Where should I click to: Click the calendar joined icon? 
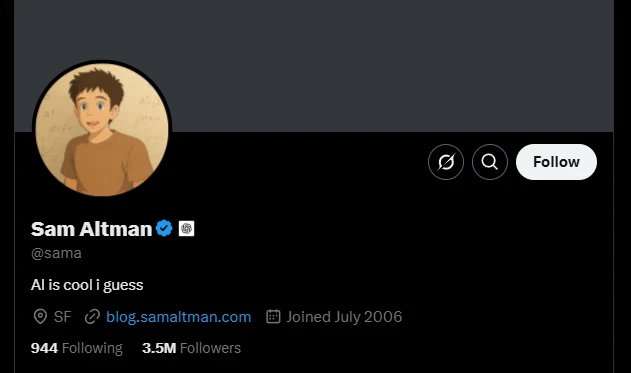[273, 317]
